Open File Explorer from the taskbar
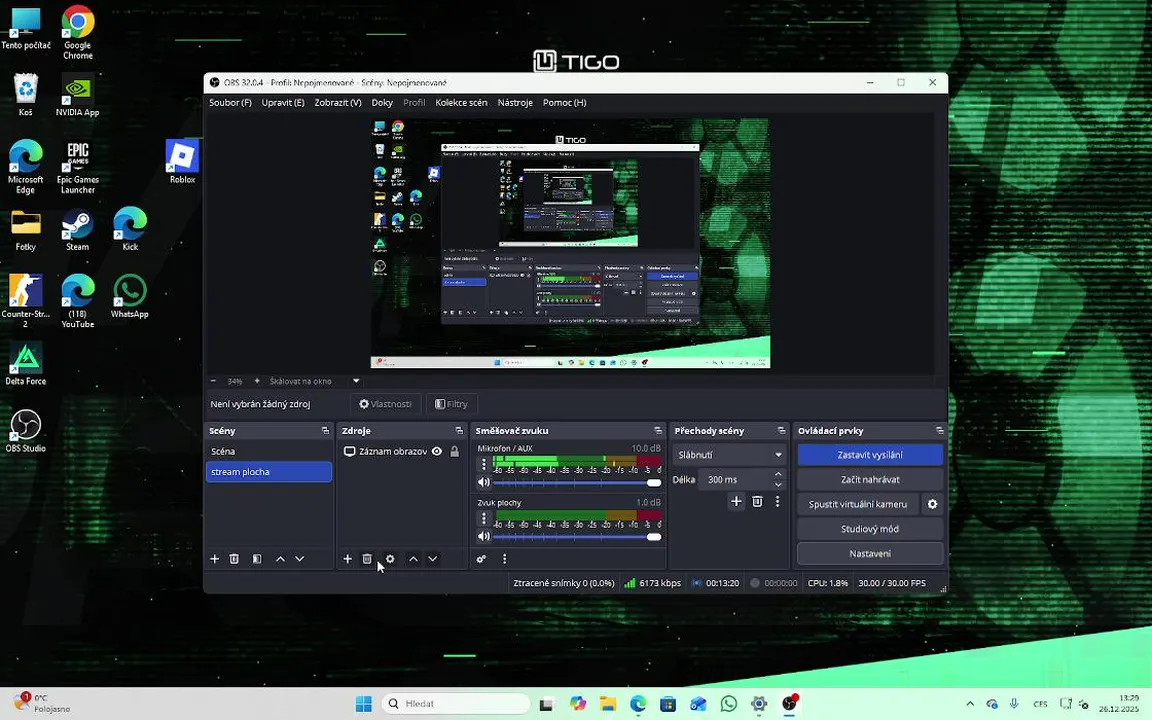This screenshot has height=720, width=1152. point(608,704)
